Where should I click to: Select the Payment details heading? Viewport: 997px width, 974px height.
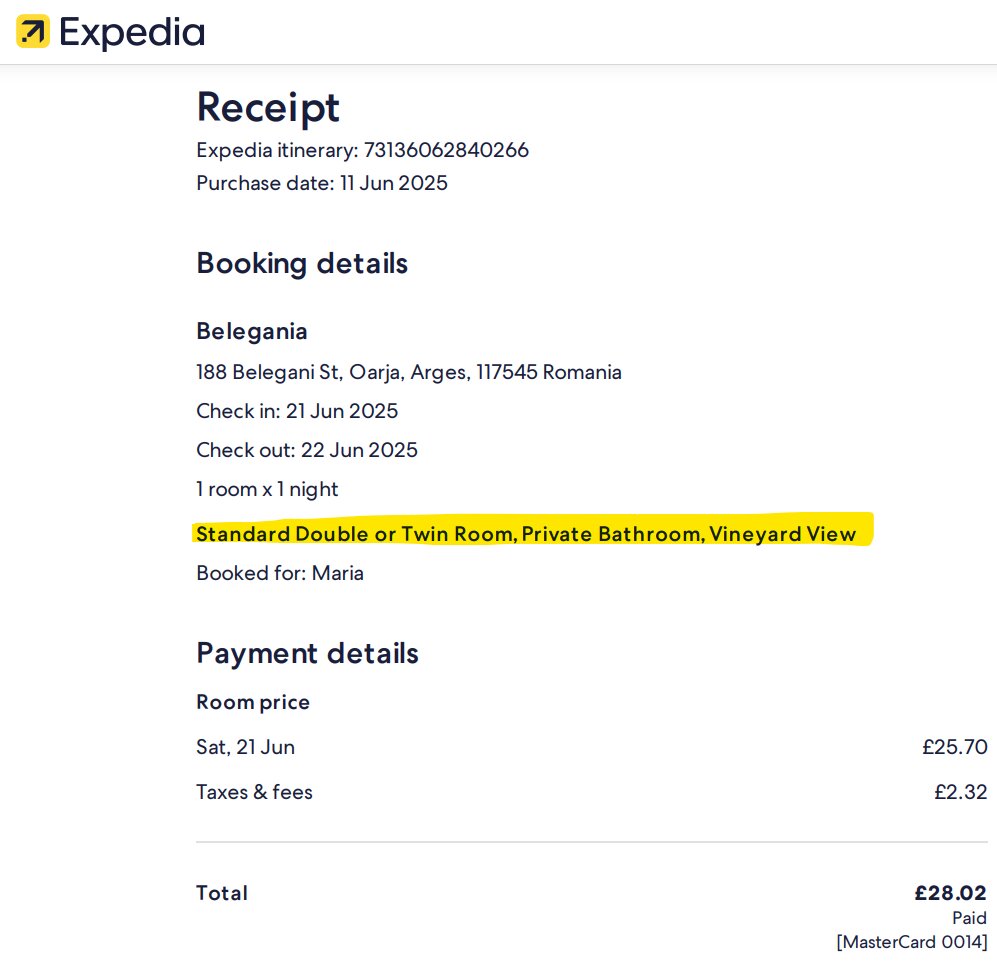tap(308, 654)
